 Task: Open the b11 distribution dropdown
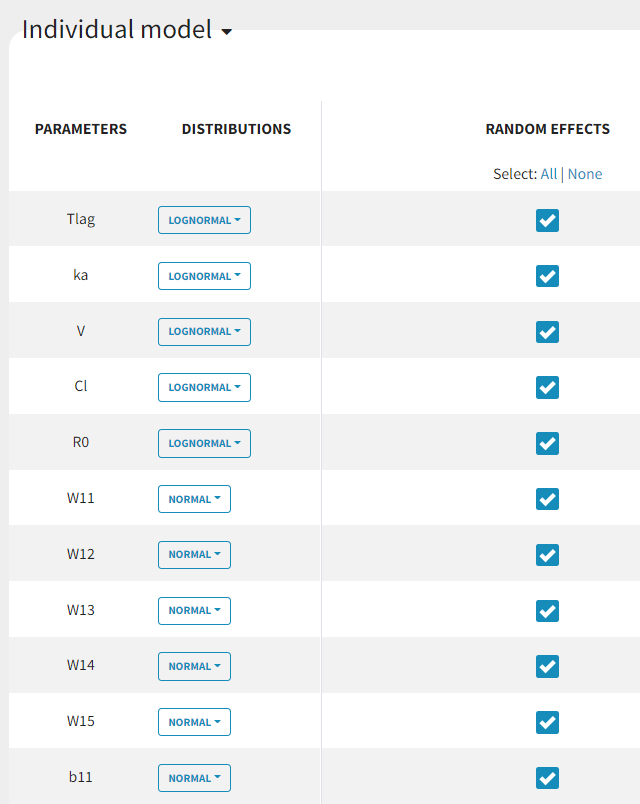click(194, 778)
